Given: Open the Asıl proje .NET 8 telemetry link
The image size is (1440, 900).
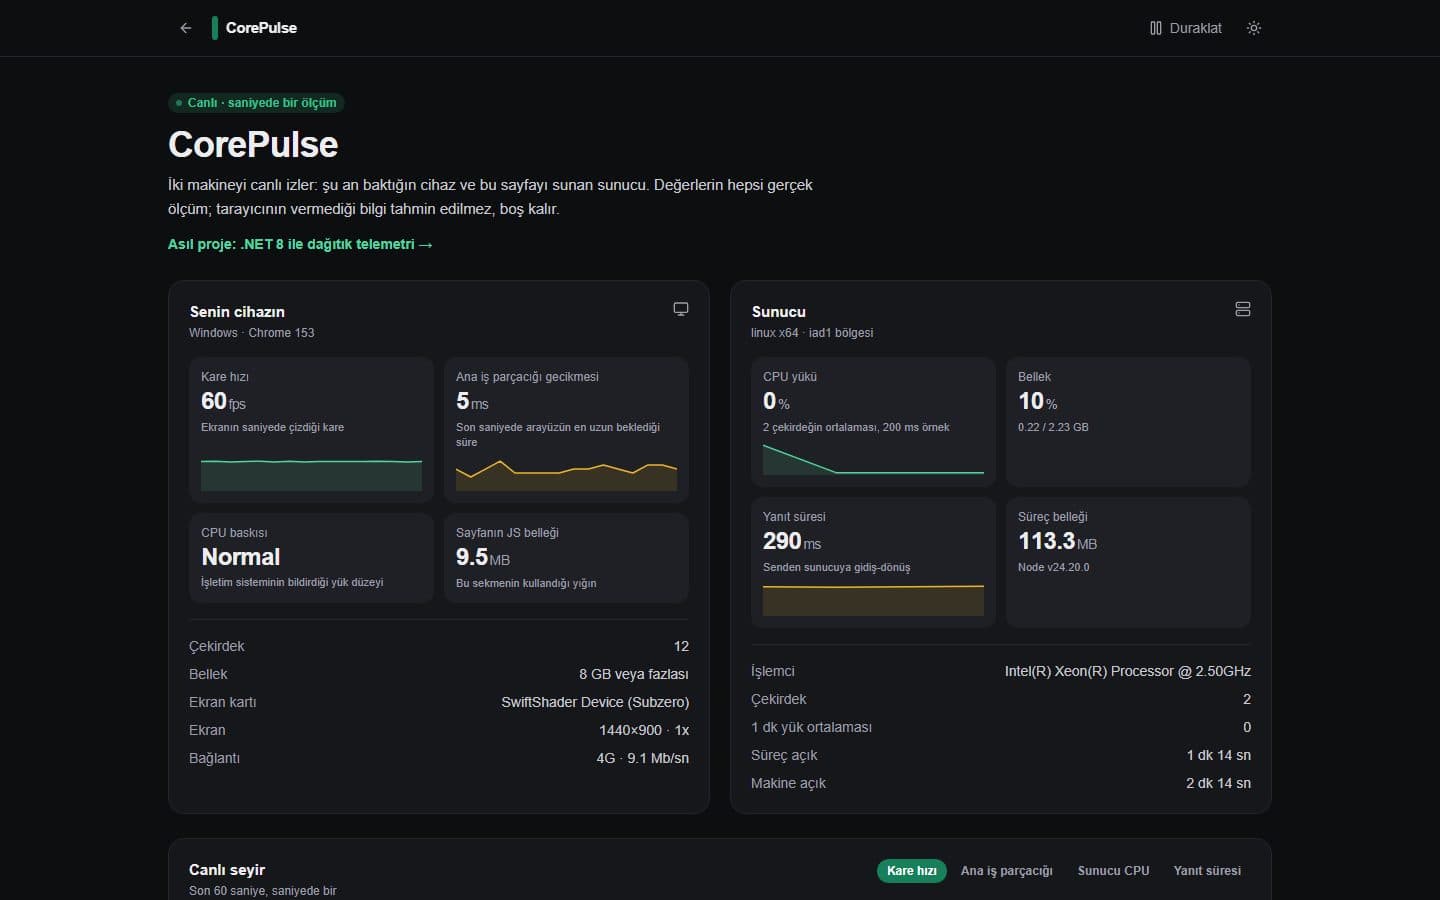Looking at the screenshot, I should click(x=300, y=244).
